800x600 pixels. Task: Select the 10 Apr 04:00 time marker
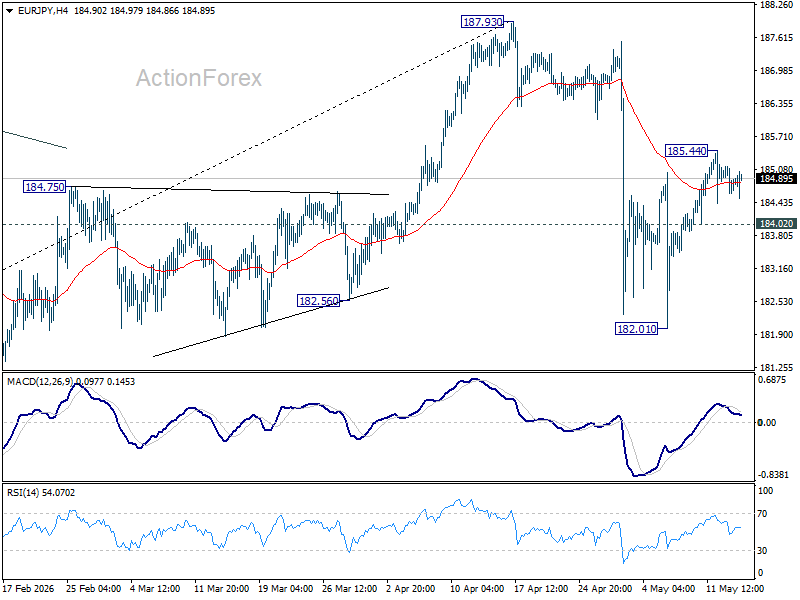point(477,589)
